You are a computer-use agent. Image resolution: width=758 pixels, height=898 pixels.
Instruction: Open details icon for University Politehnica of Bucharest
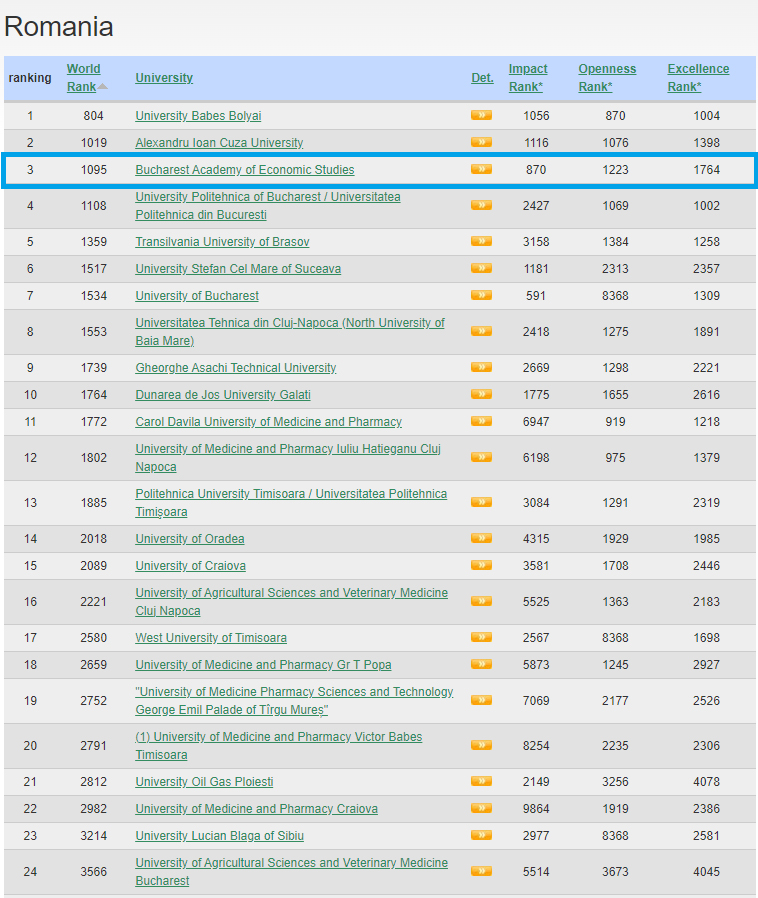[481, 205]
